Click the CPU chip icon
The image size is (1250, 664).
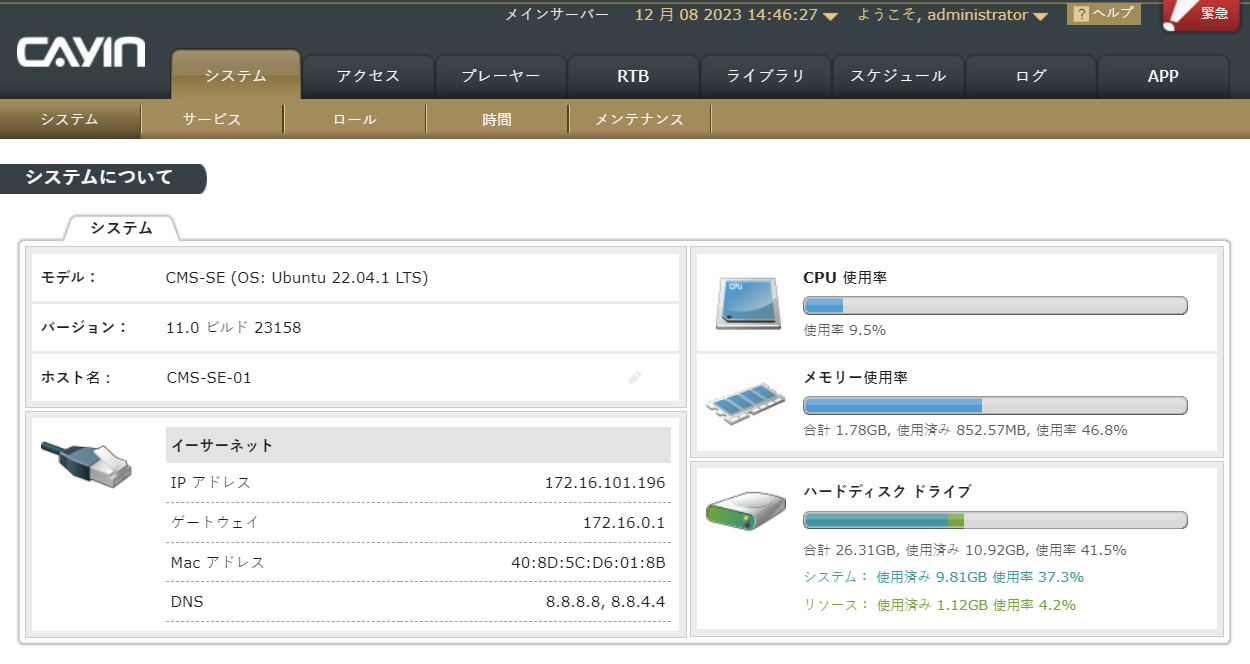[748, 302]
